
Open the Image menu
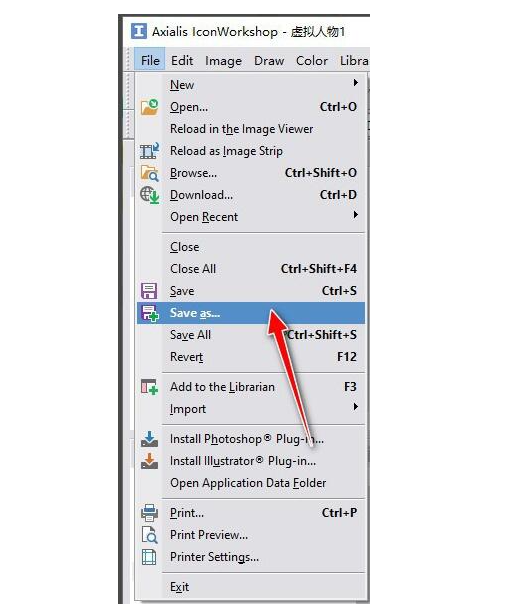pos(223,61)
